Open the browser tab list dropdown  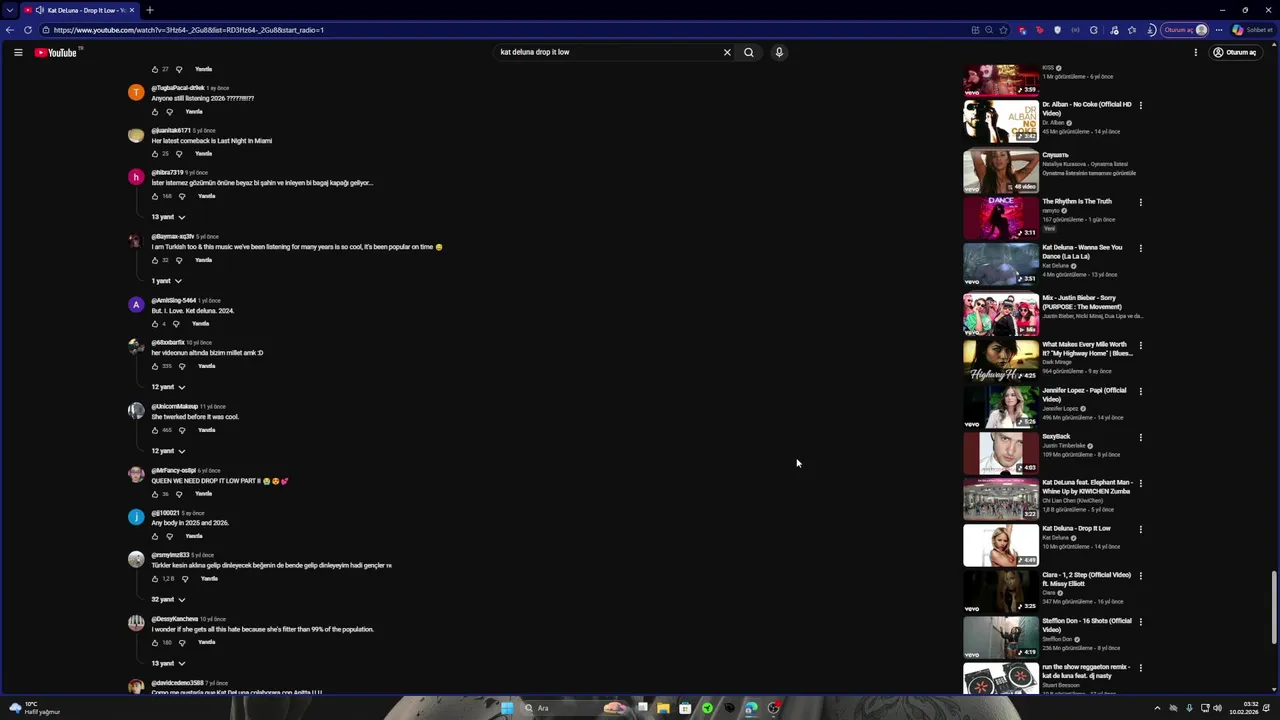tap(9, 10)
